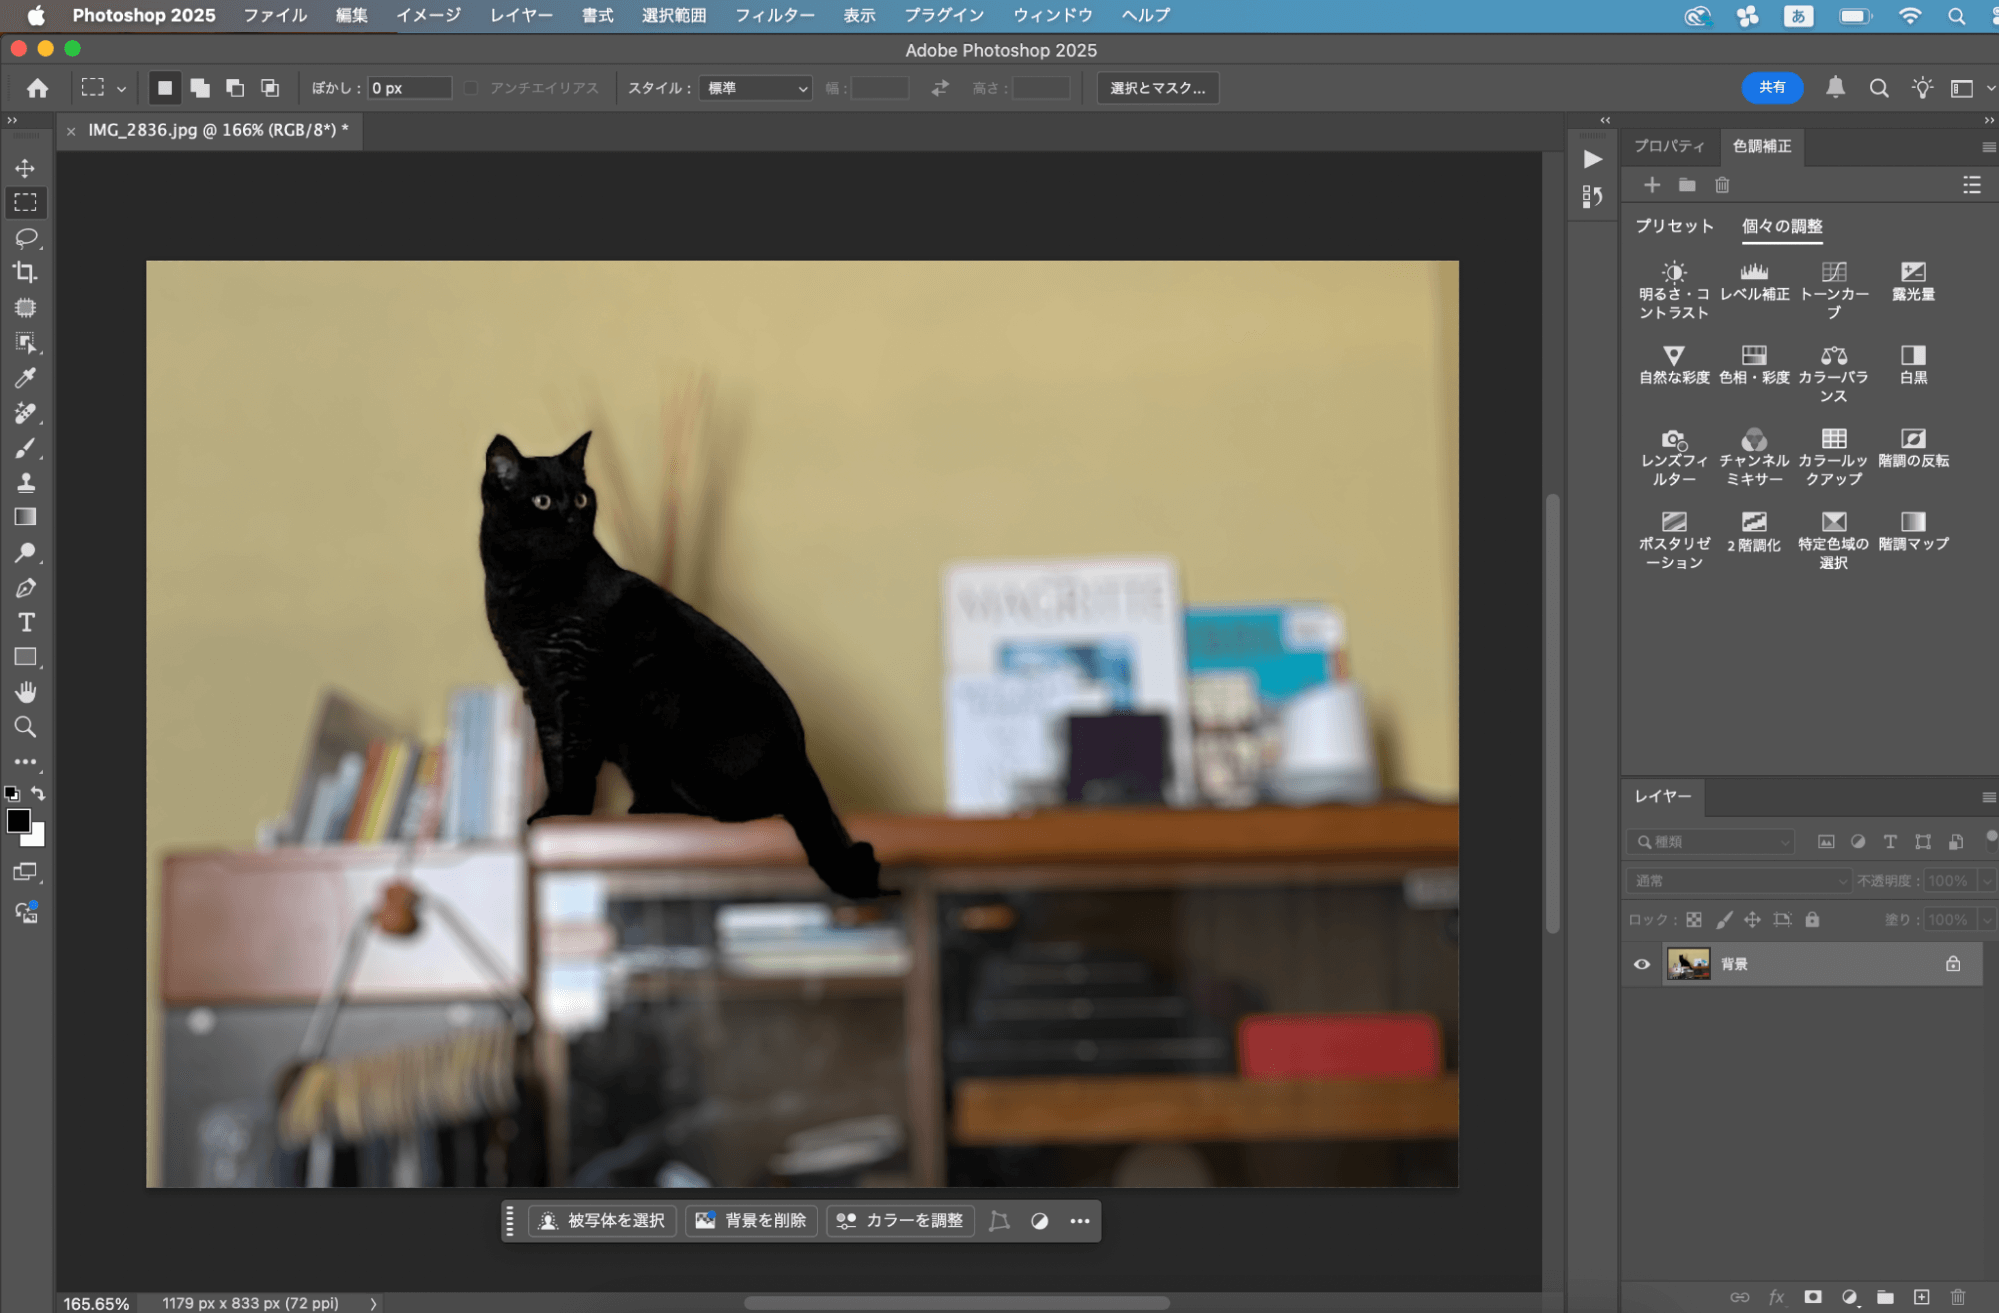This screenshot has height=1313, width=1999.
Task: Click the 選択とマスク... button
Action: point(1157,88)
